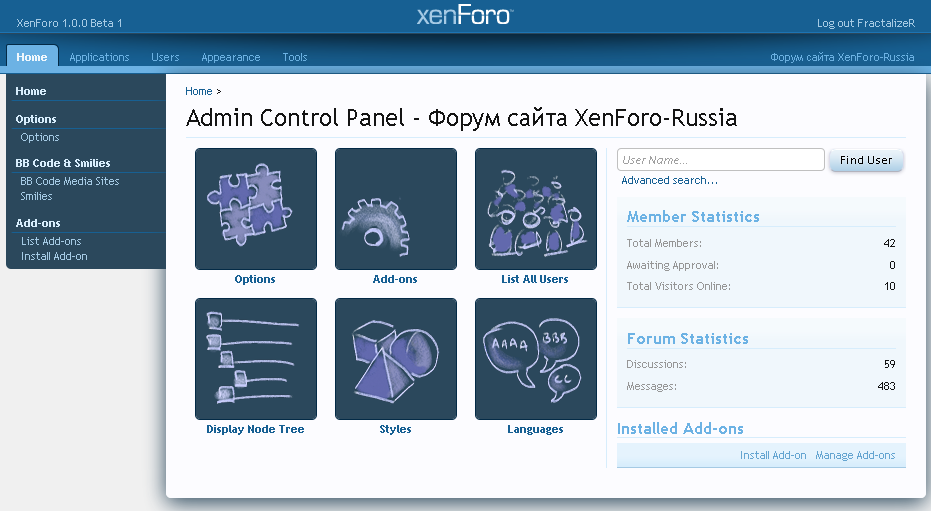Click the Options label under puzzle icon

pos(255,279)
